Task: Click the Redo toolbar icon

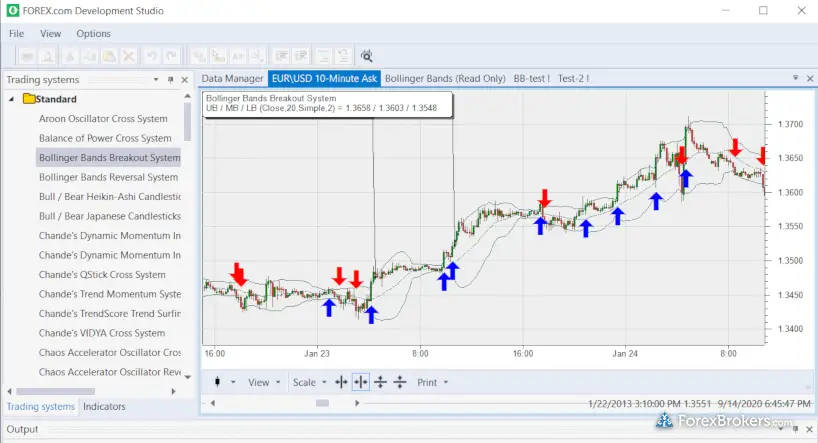Action: (x=171, y=56)
